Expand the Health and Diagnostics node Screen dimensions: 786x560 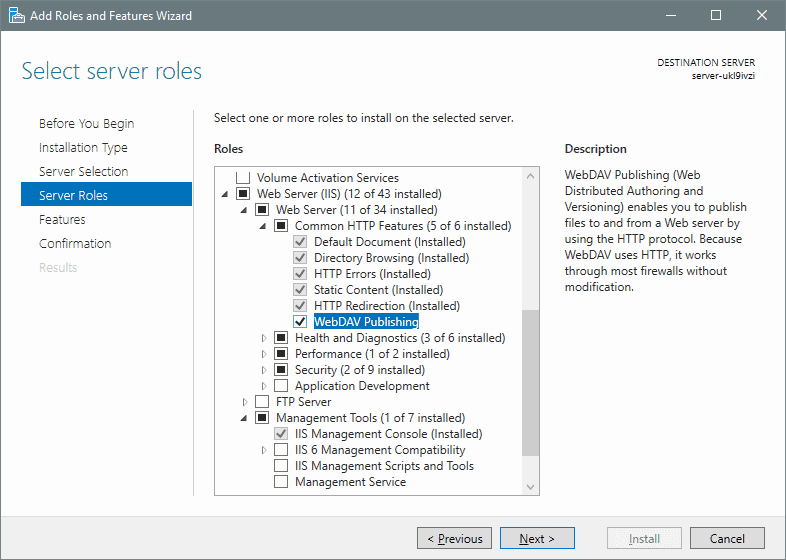click(264, 338)
